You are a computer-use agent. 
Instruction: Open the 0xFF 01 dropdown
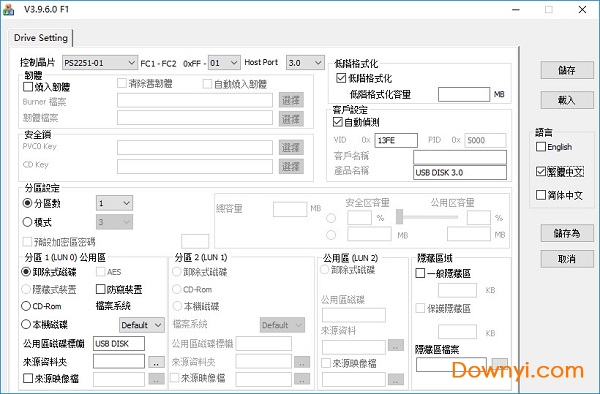tap(224, 63)
